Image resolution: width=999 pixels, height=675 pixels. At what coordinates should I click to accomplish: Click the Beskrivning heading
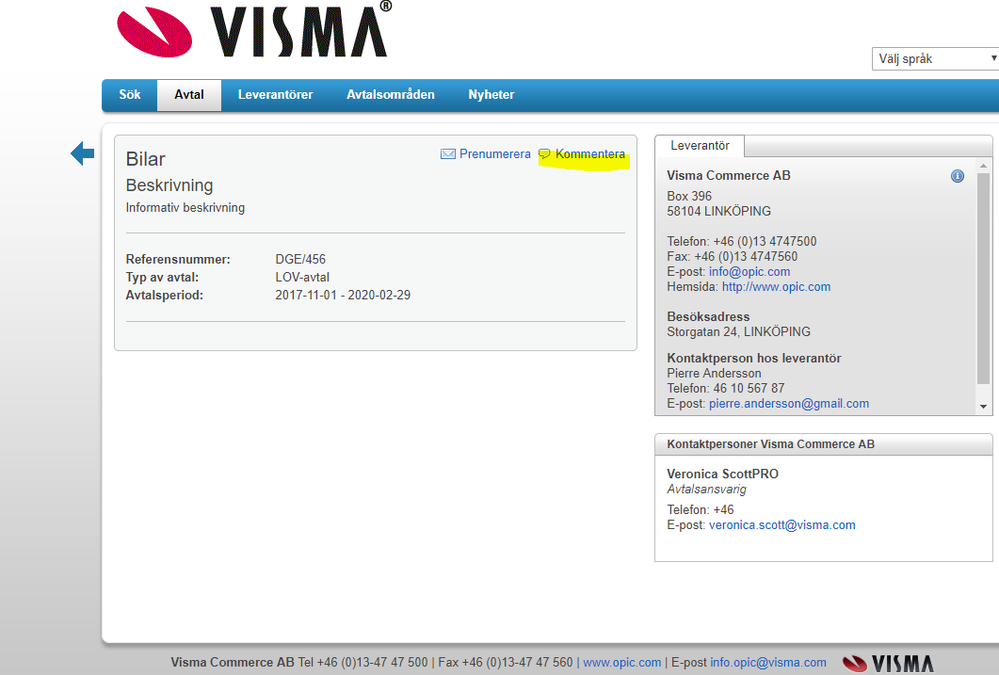click(x=169, y=185)
